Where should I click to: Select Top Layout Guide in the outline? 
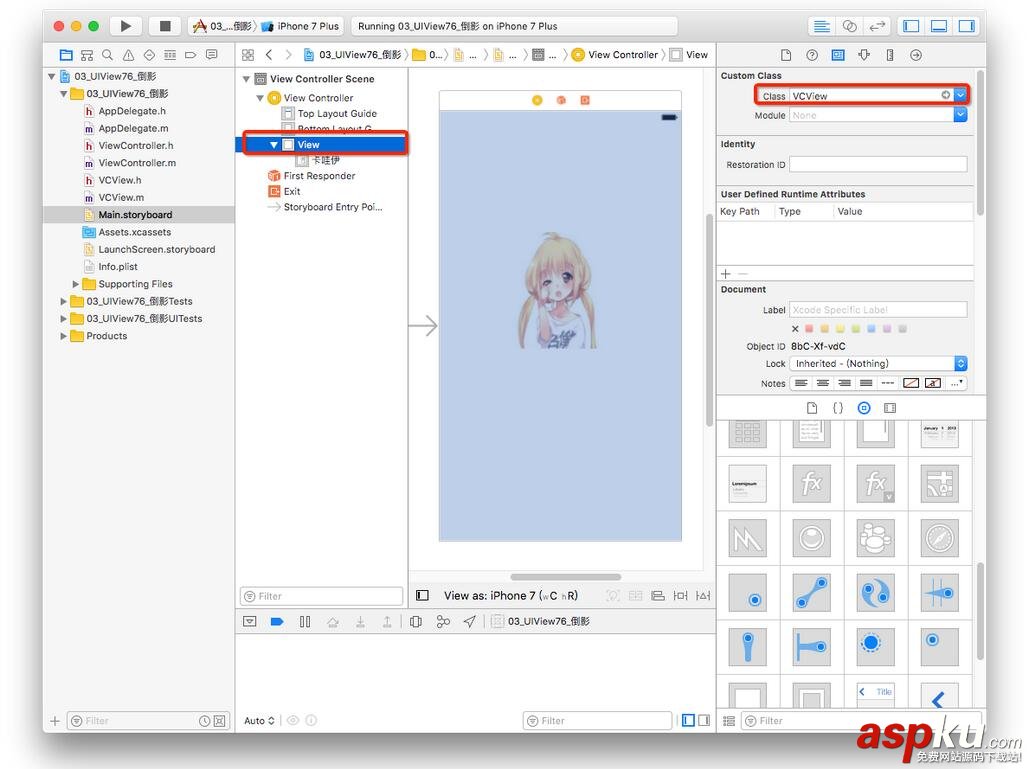click(x=337, y=113)
